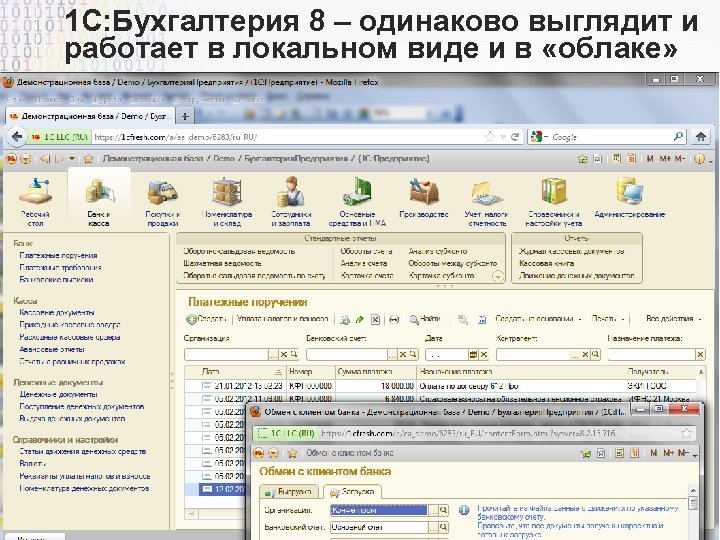The height and width of the screenshot is (540, 720).
Task: Mark for deletion with the red X toolbar icon
Action: [x=376, y=320]
